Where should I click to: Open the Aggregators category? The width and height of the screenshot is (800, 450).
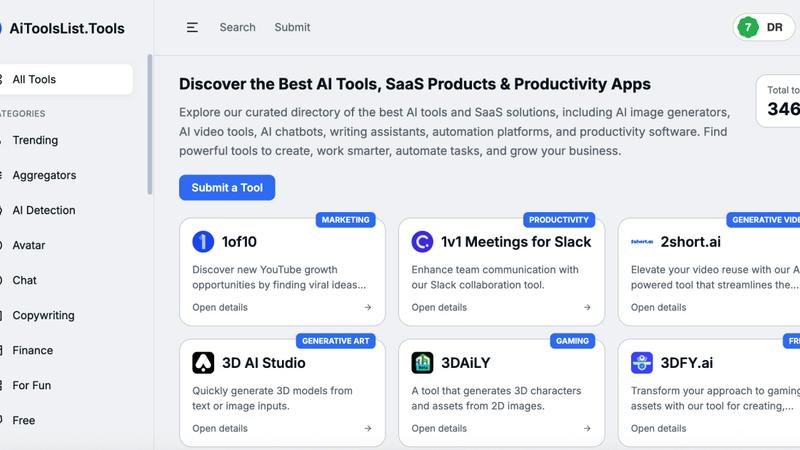click(x=44, y=176)
